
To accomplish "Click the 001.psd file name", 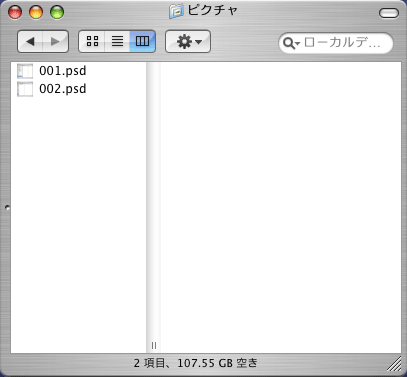I will (63, 71).
